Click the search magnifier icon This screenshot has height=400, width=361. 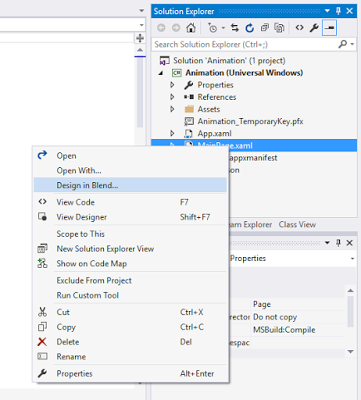click(x=342, y=44)
